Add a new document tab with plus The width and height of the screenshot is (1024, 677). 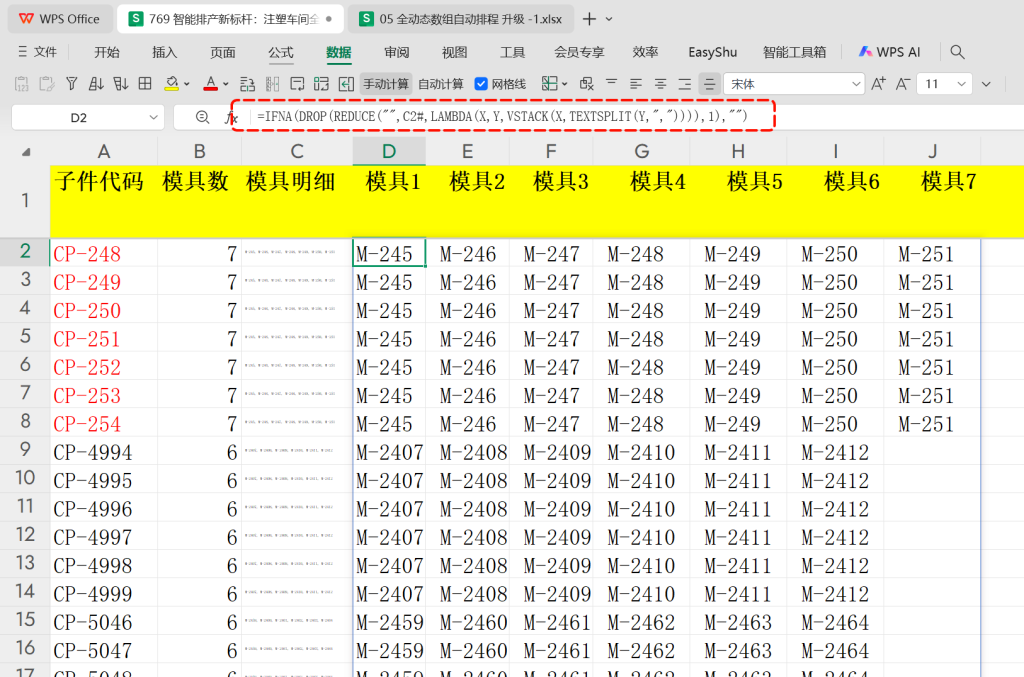[x=589, y=19]
